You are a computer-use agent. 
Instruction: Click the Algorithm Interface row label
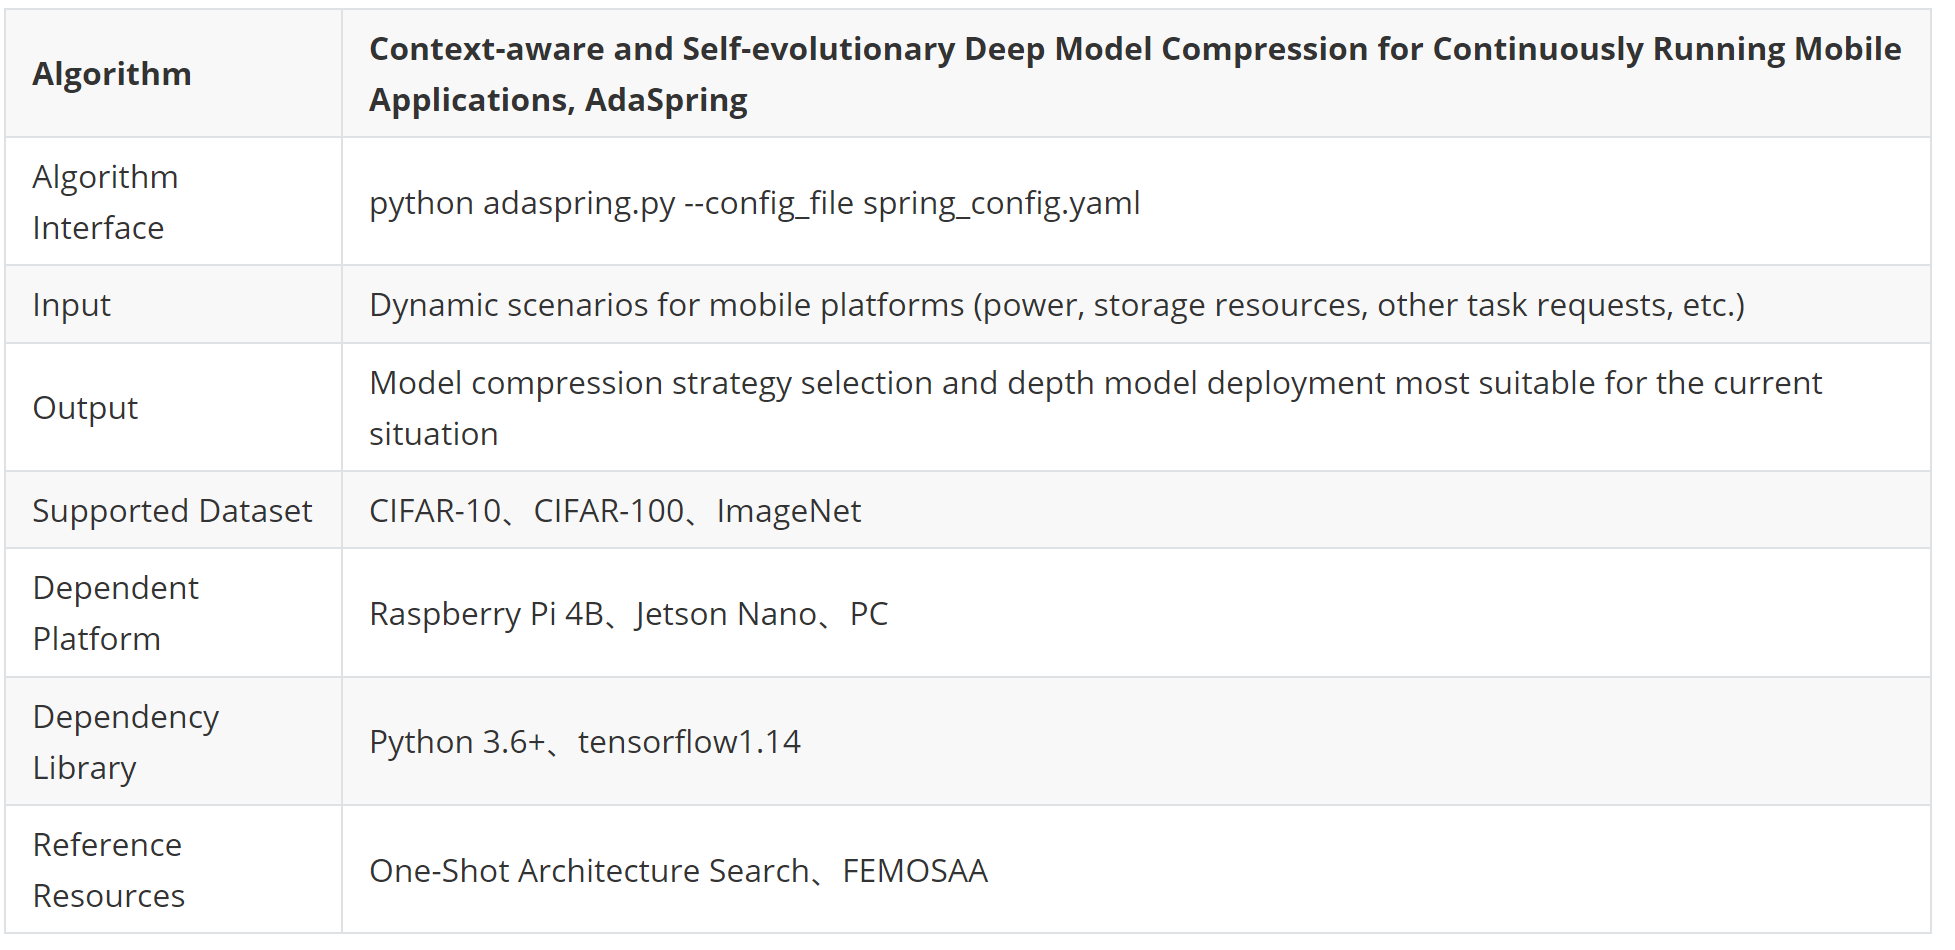tap(106, 202)
